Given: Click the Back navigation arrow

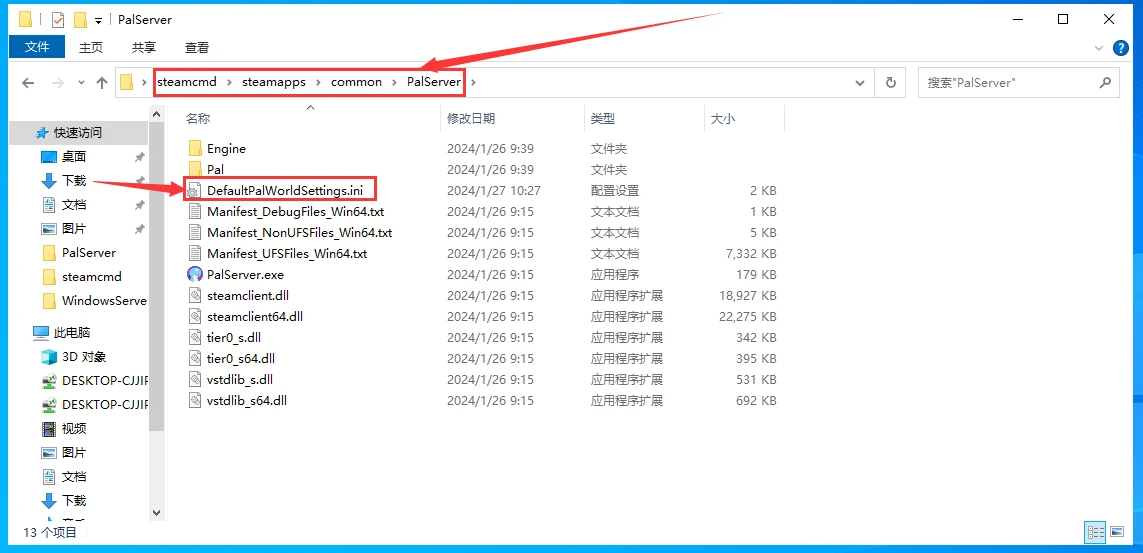Looking at the screenshot, I should [28, 83].
